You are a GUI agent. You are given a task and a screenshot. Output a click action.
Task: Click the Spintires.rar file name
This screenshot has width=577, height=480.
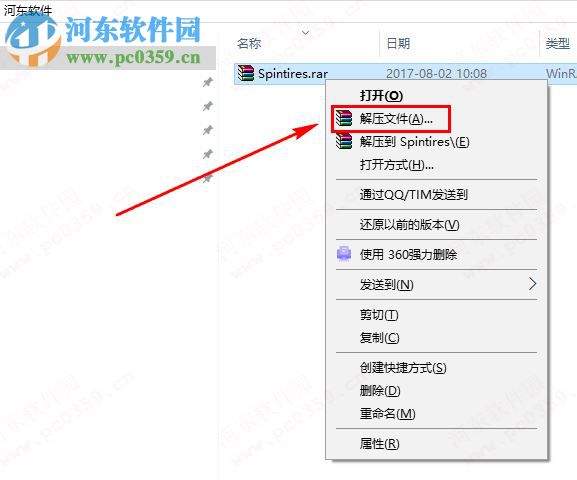[x=293, y=74]
